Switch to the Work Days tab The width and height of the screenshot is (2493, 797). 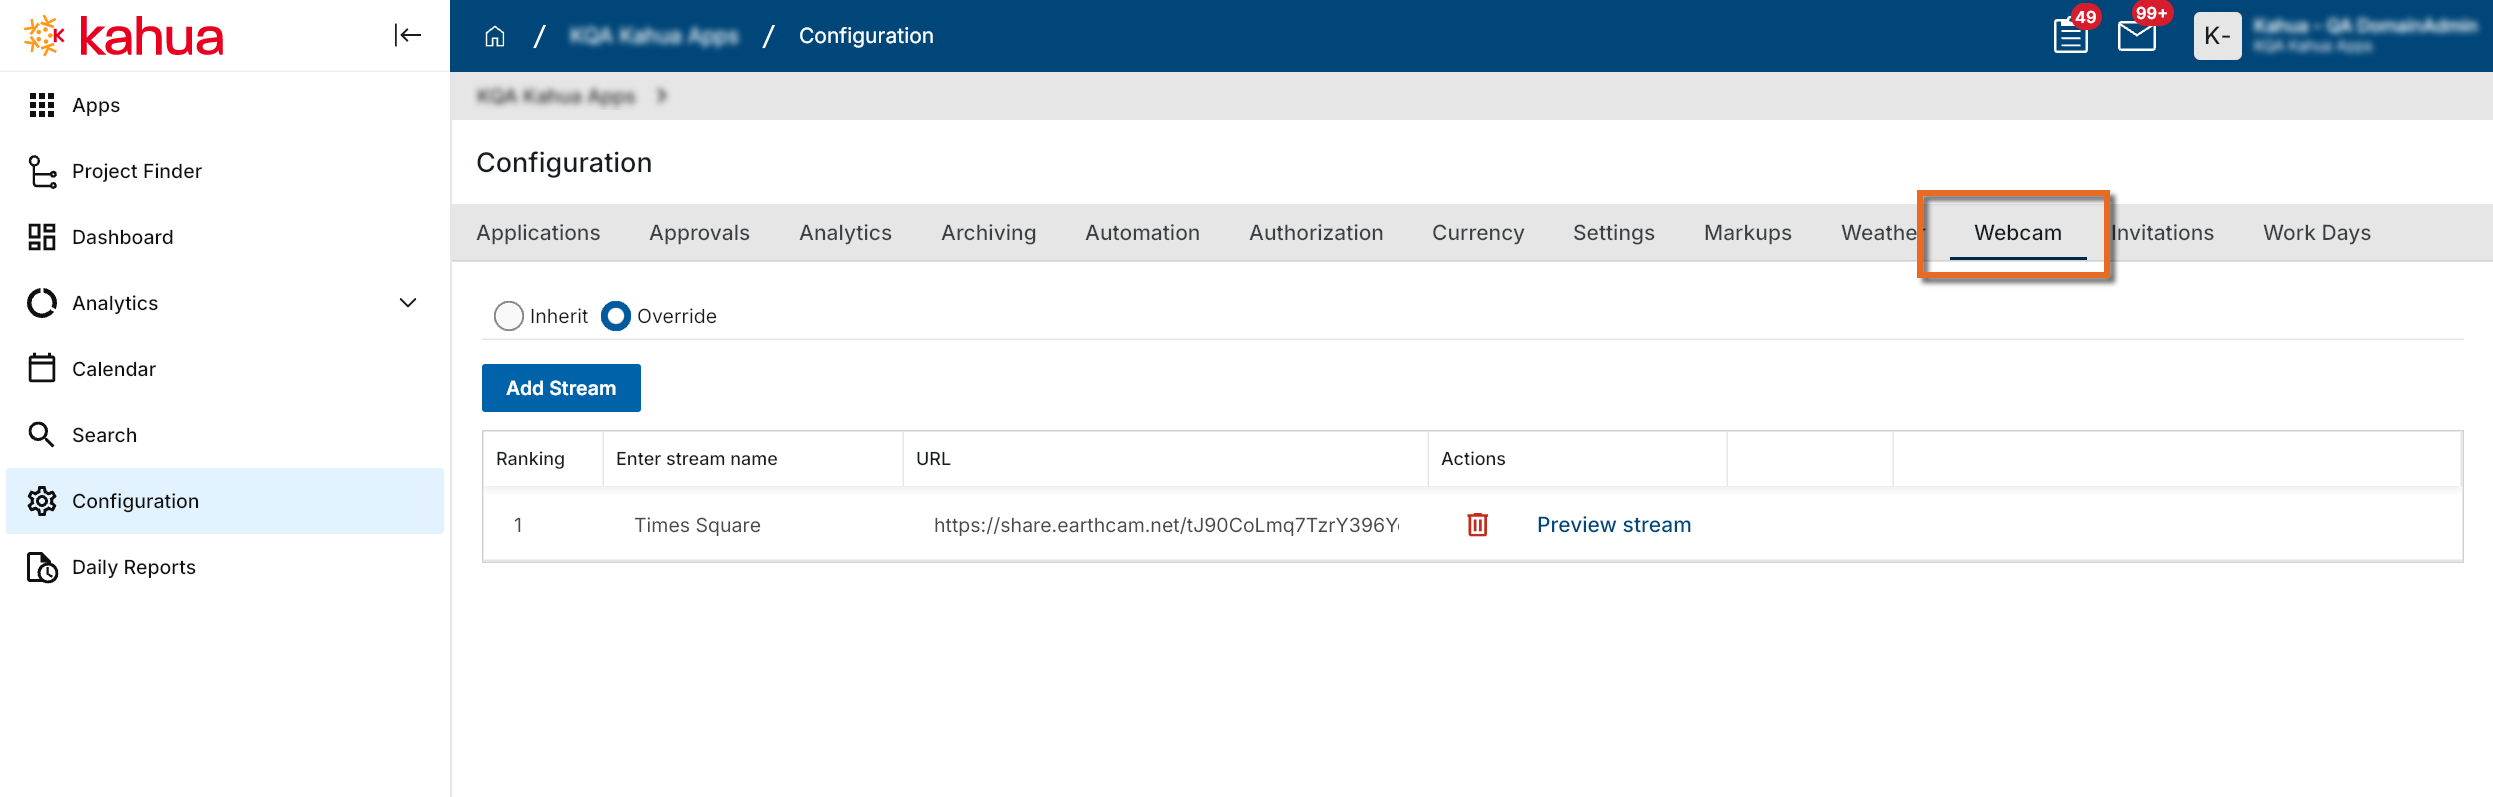[x=2316, y=233]
